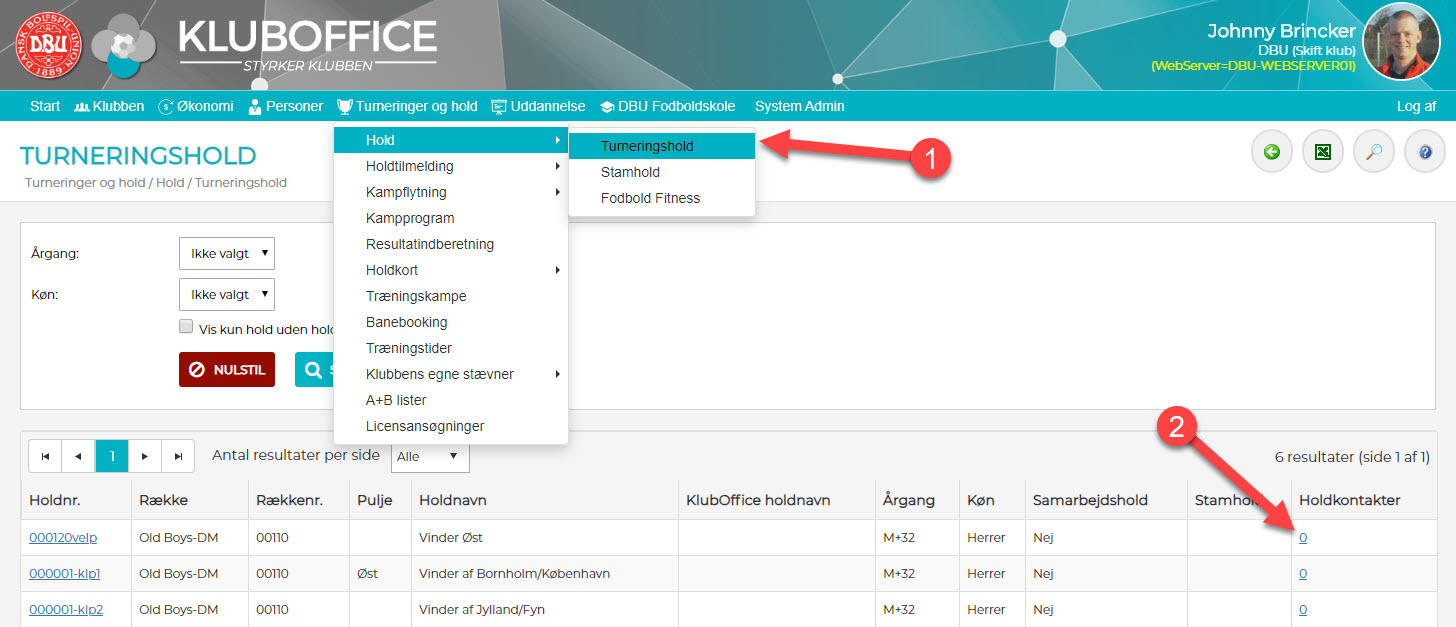1456x627 pixels.
Task: Open the Uddannelse navigation menu
Action: coord(538,106)
